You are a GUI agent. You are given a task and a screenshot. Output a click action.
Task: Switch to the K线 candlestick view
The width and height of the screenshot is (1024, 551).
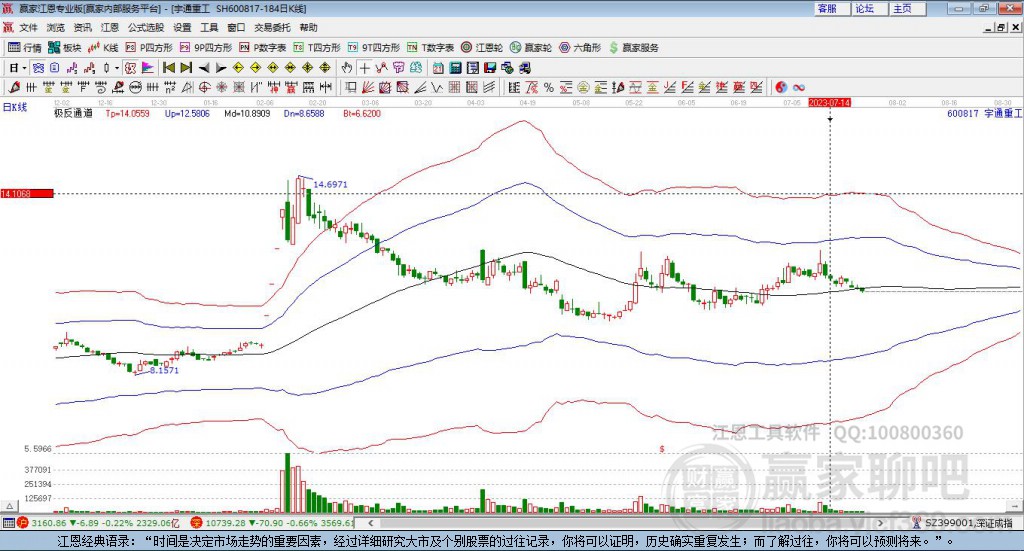coord(103,48)
